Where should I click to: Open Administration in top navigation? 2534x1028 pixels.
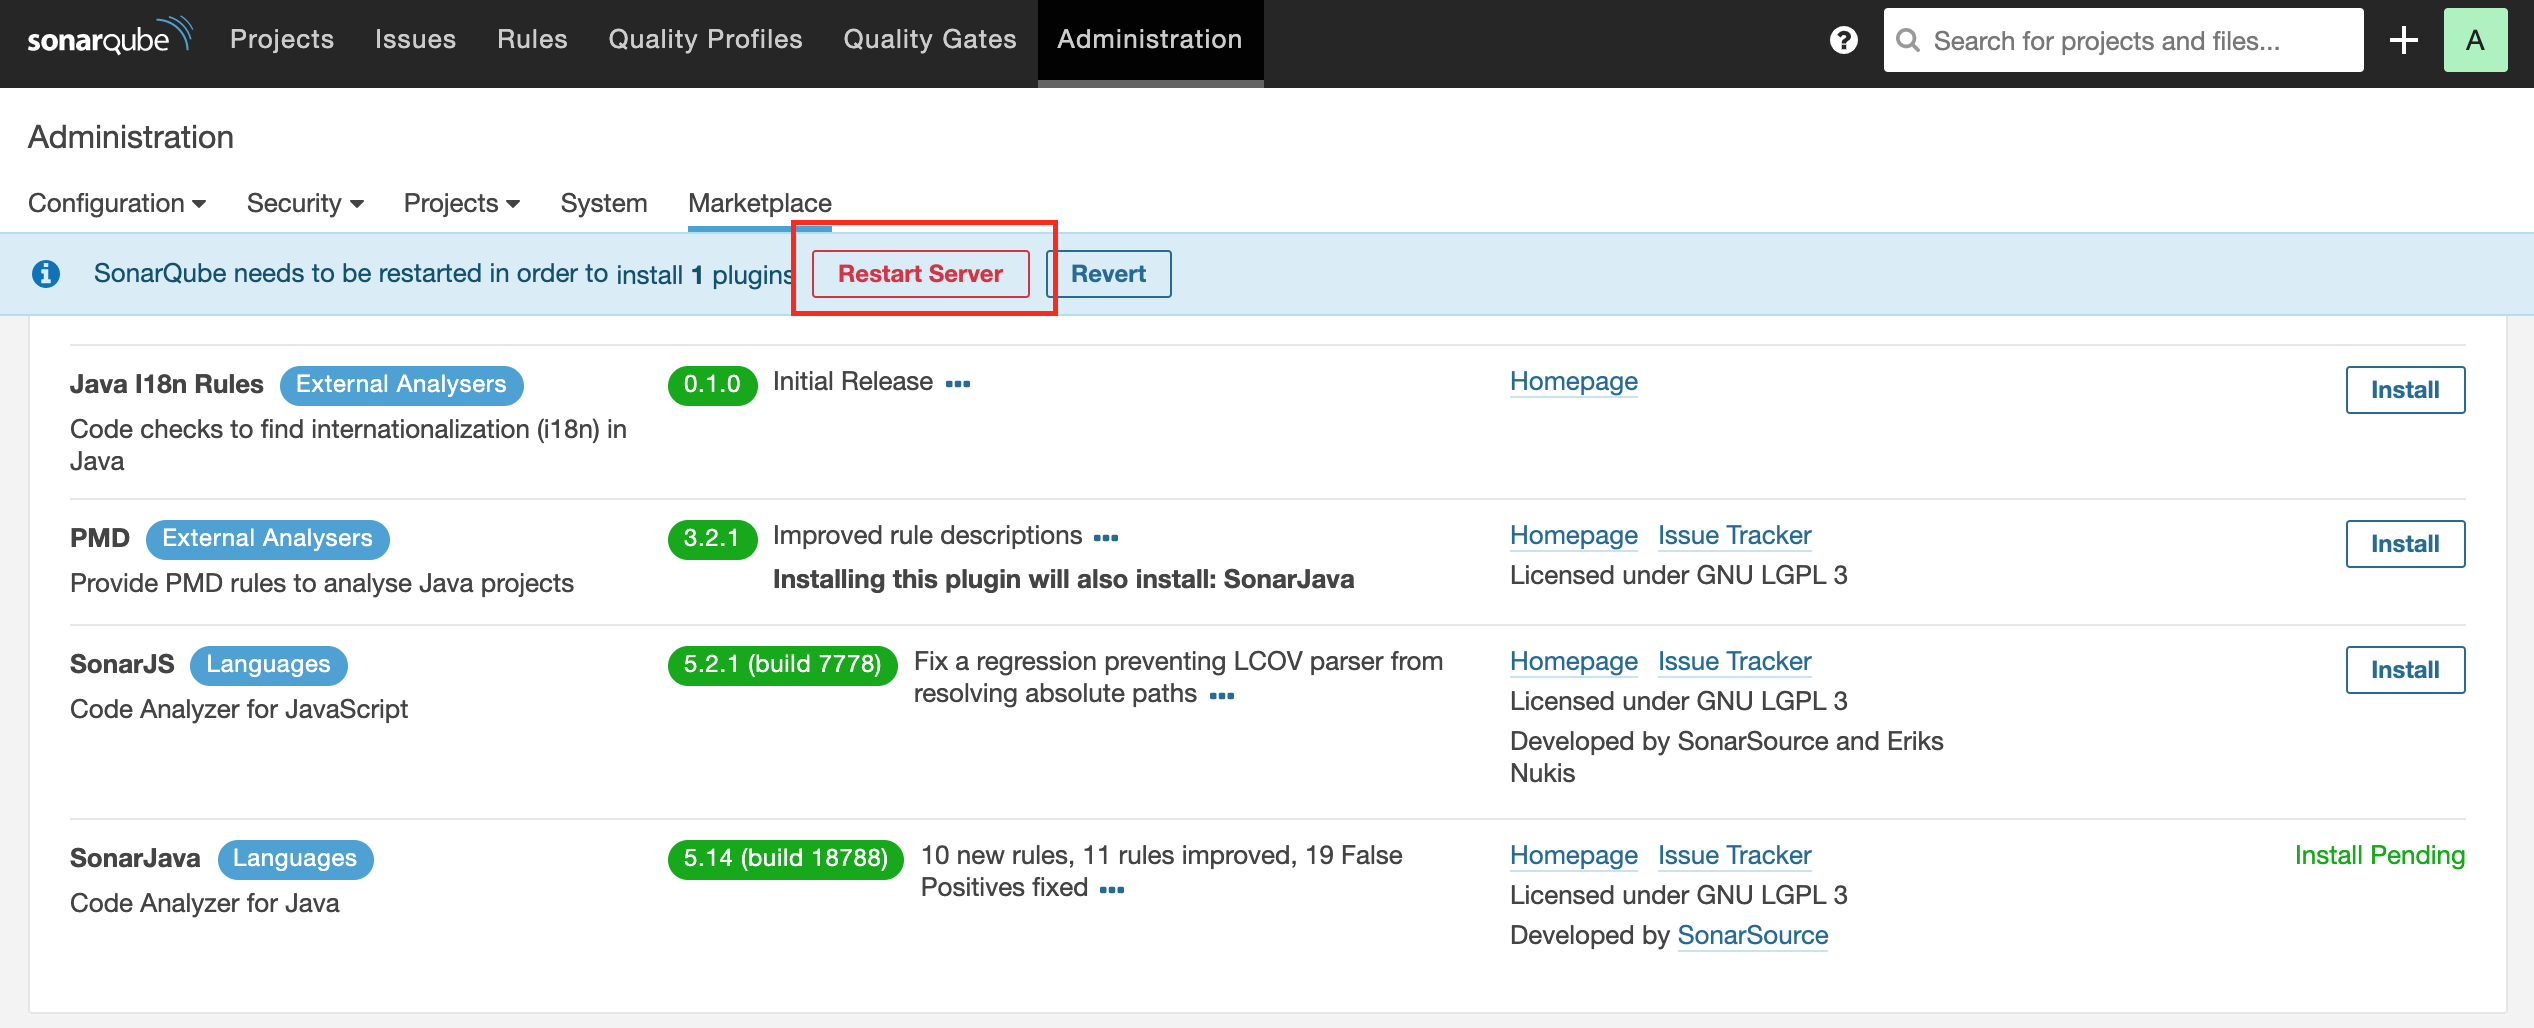click(1150, 39)
